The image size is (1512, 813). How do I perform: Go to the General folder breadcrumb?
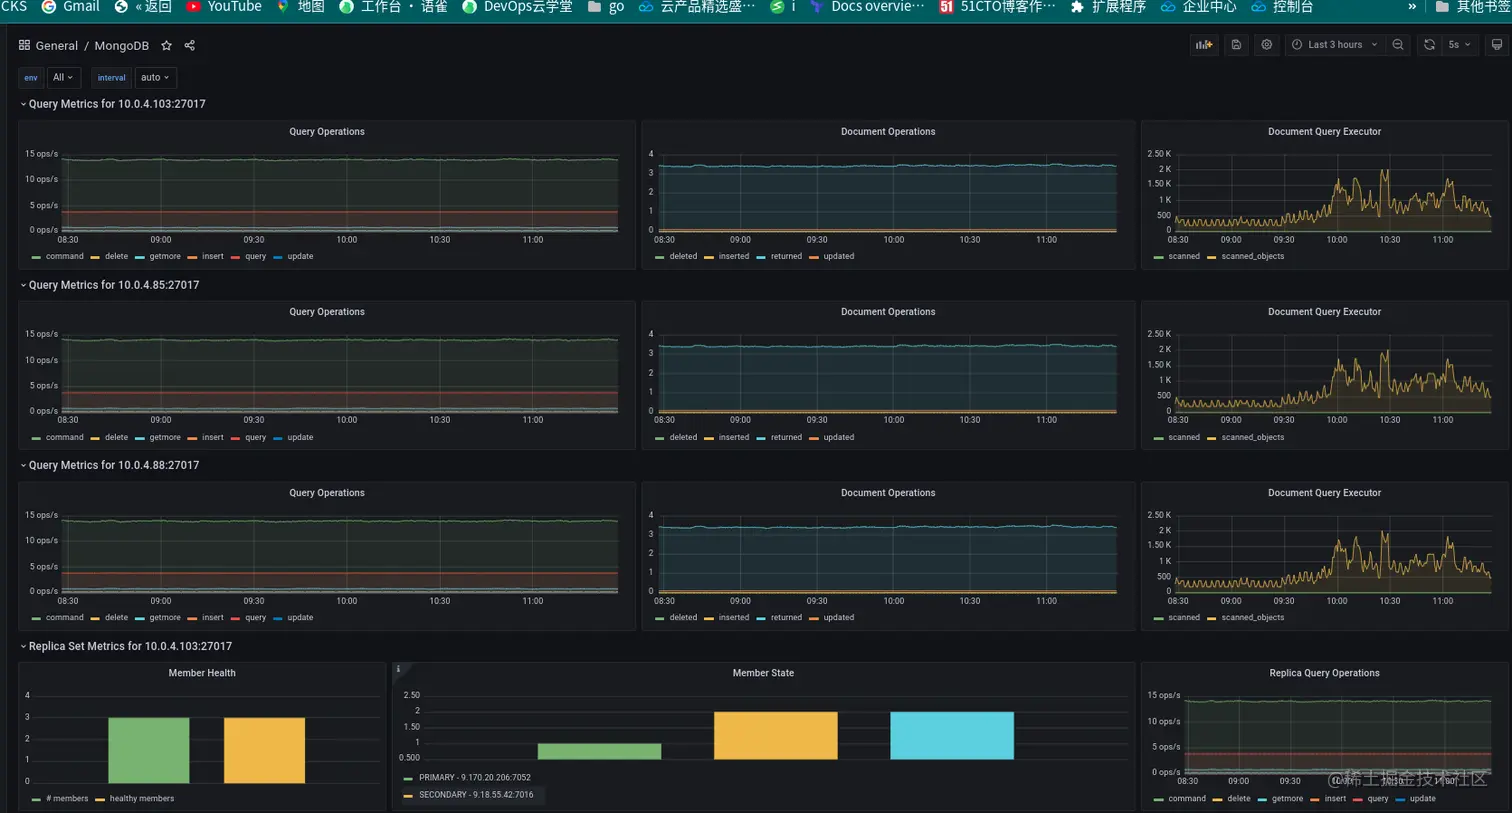click(56, 46)
